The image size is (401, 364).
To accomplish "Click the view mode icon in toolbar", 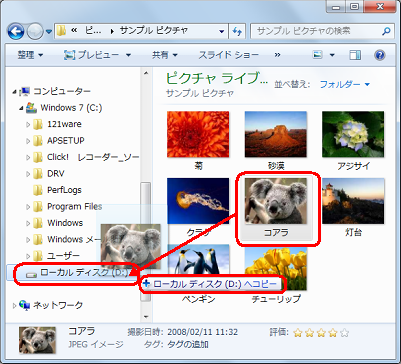I will click(x=318, y=55).
